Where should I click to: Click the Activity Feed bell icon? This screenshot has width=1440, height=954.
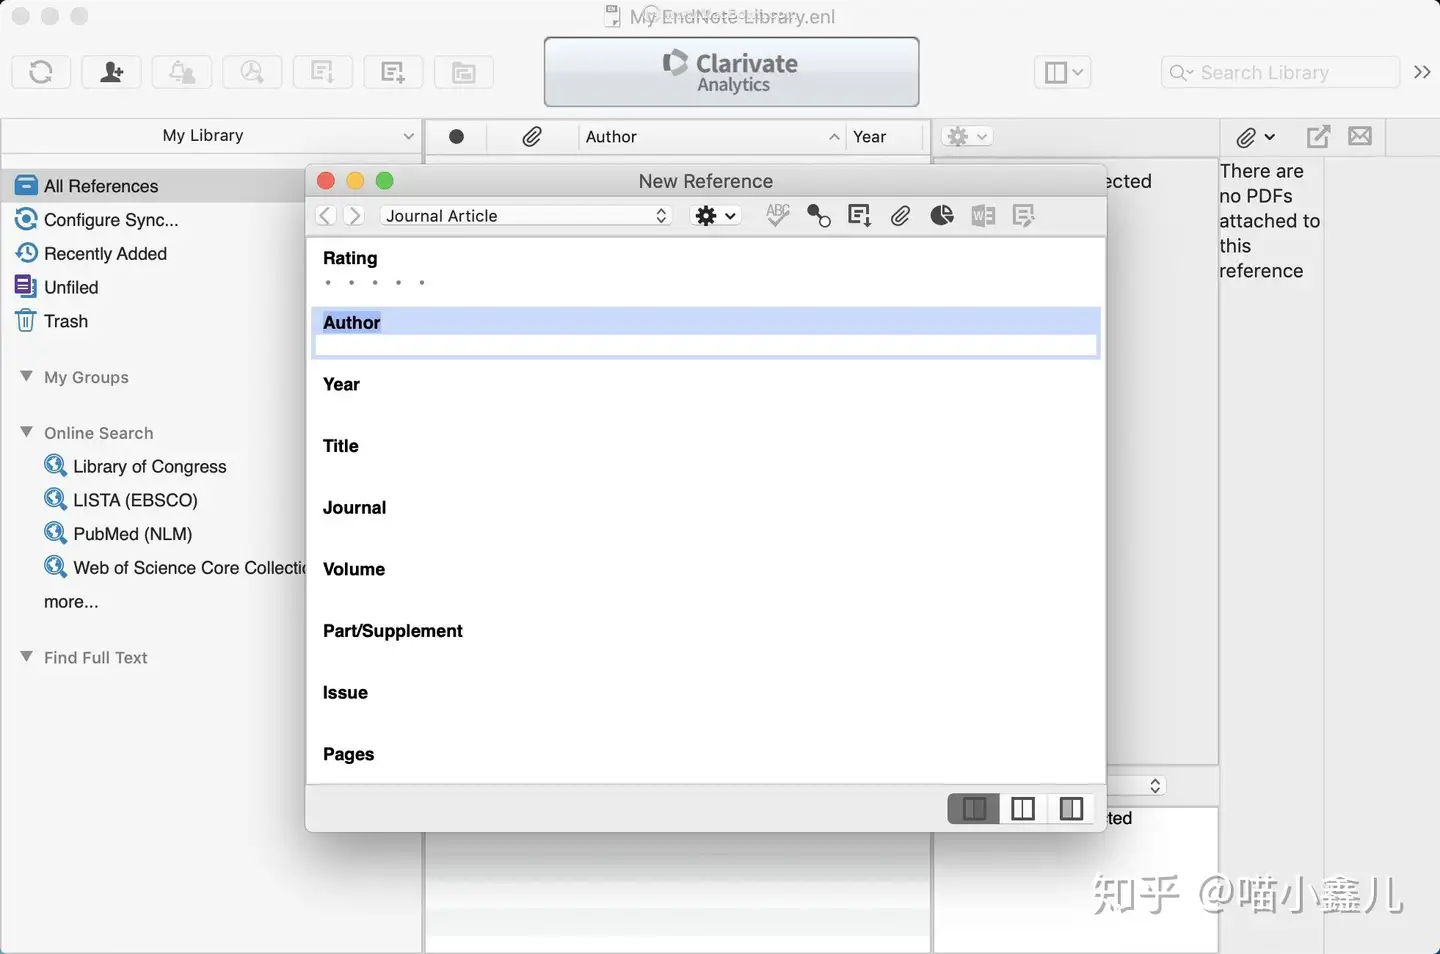click(182, 72)
